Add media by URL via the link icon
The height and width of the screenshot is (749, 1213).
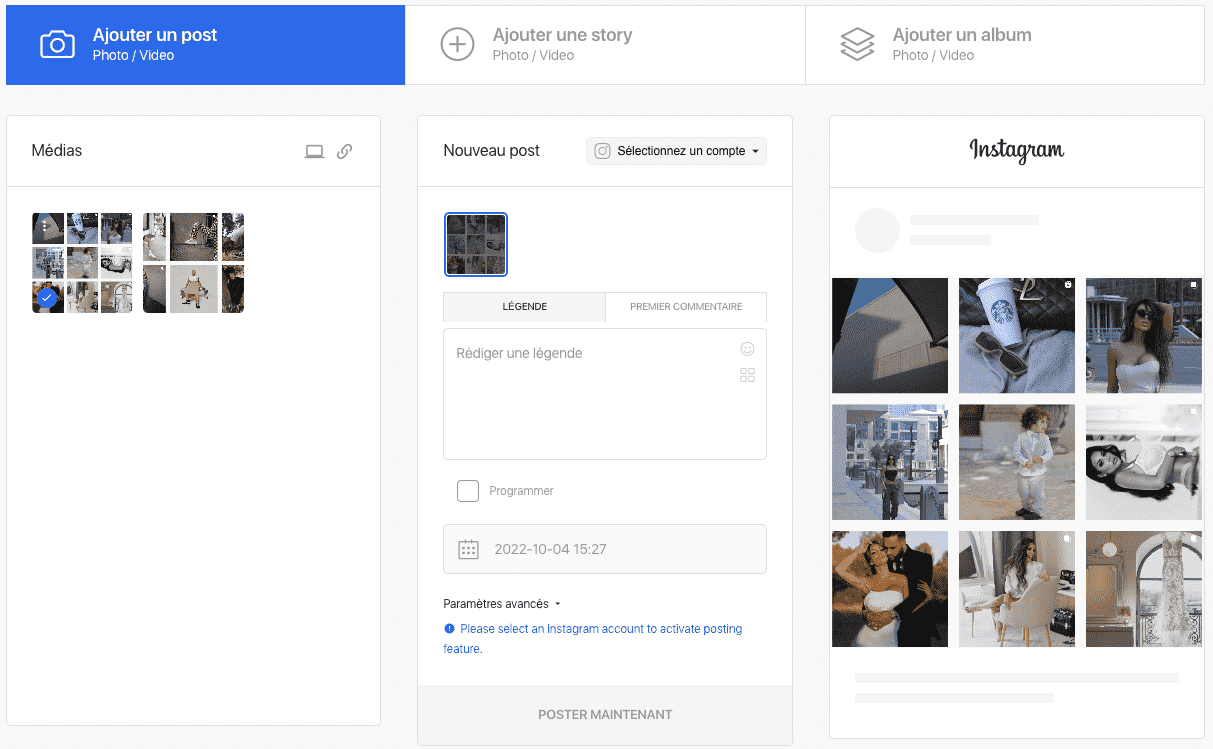click(344, 151)
